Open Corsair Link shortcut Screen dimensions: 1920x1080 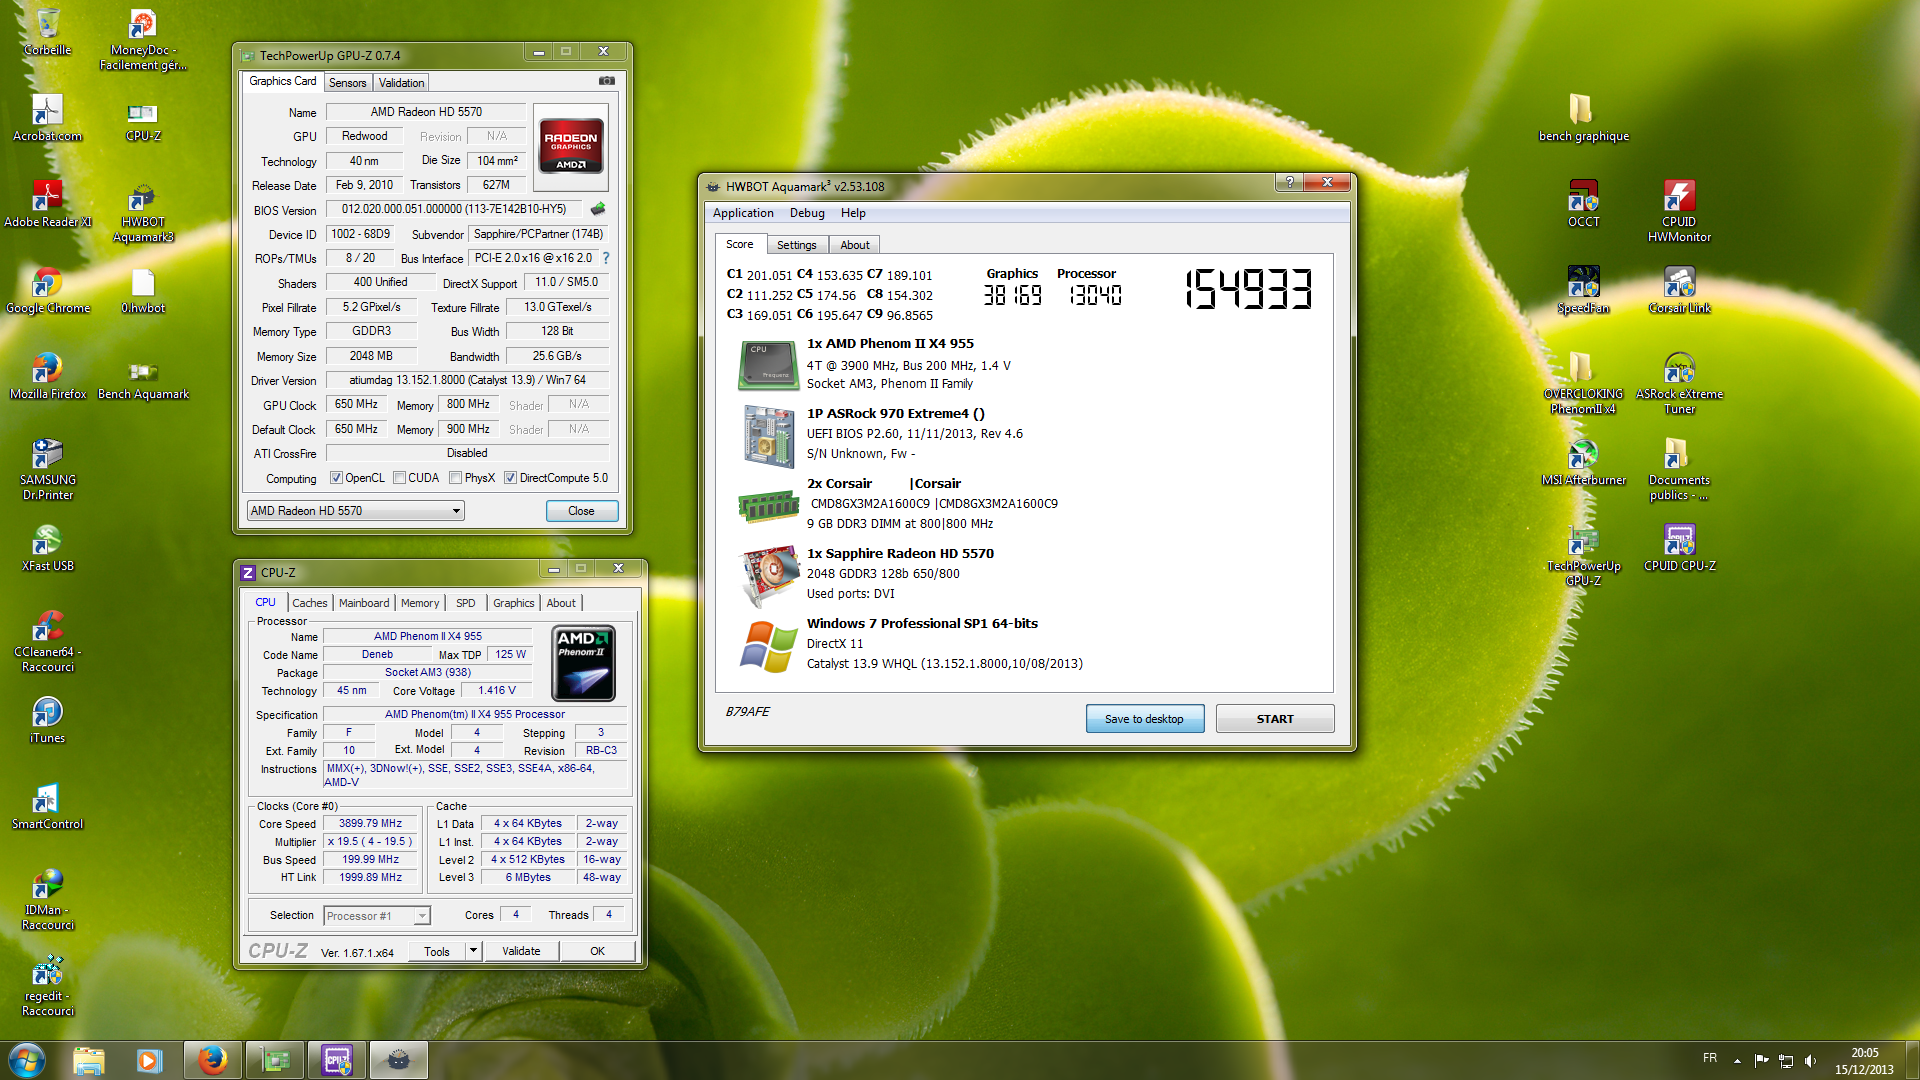1679,290
